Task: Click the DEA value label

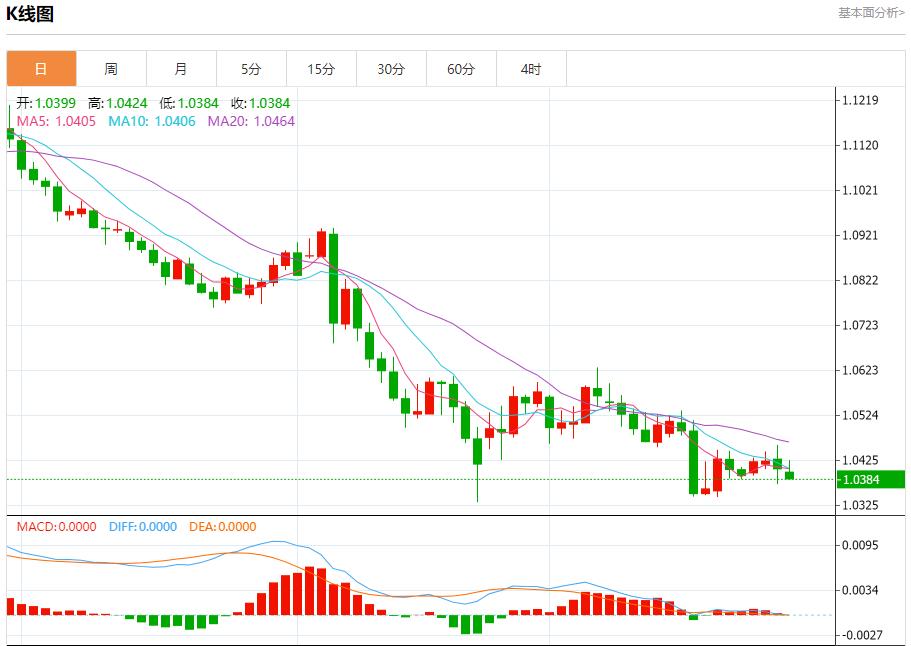Action: pos(221,527)
